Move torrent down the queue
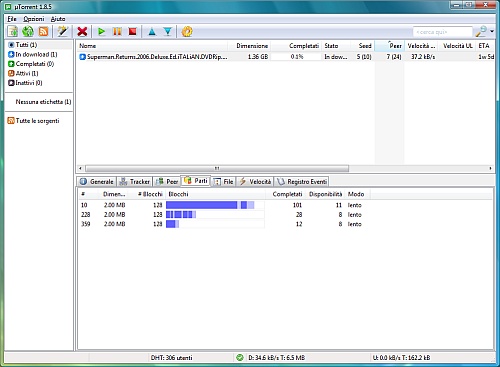Viewport: 500px width, 367px height. pyautogui.click(x=168, y=32)
